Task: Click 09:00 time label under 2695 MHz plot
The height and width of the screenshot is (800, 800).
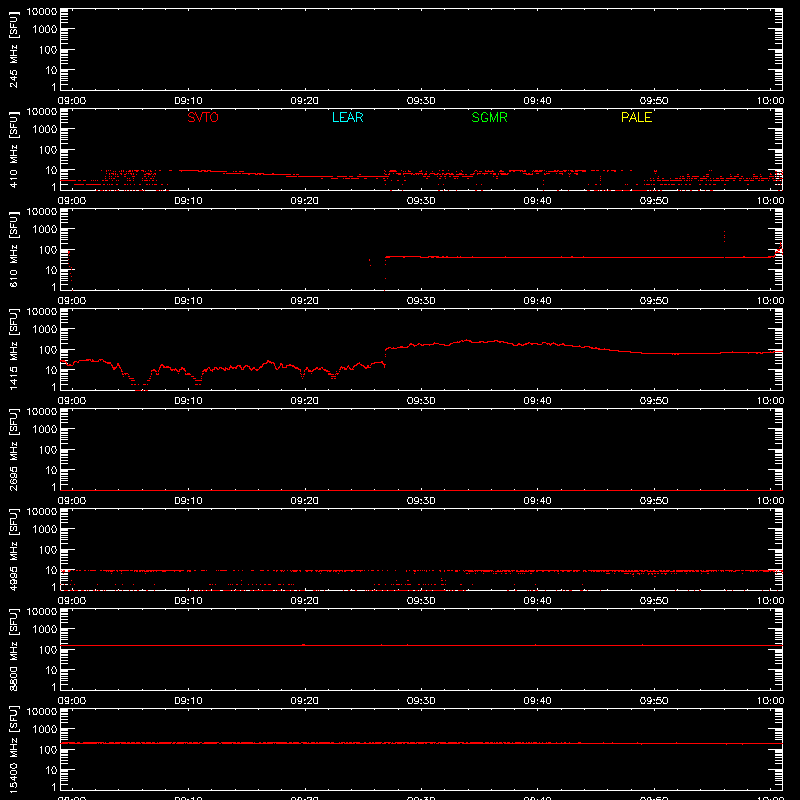Action: (71, 501)
